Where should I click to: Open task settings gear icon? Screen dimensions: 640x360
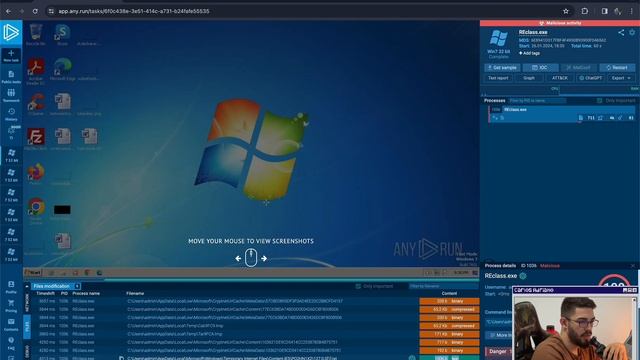point(632,32)
